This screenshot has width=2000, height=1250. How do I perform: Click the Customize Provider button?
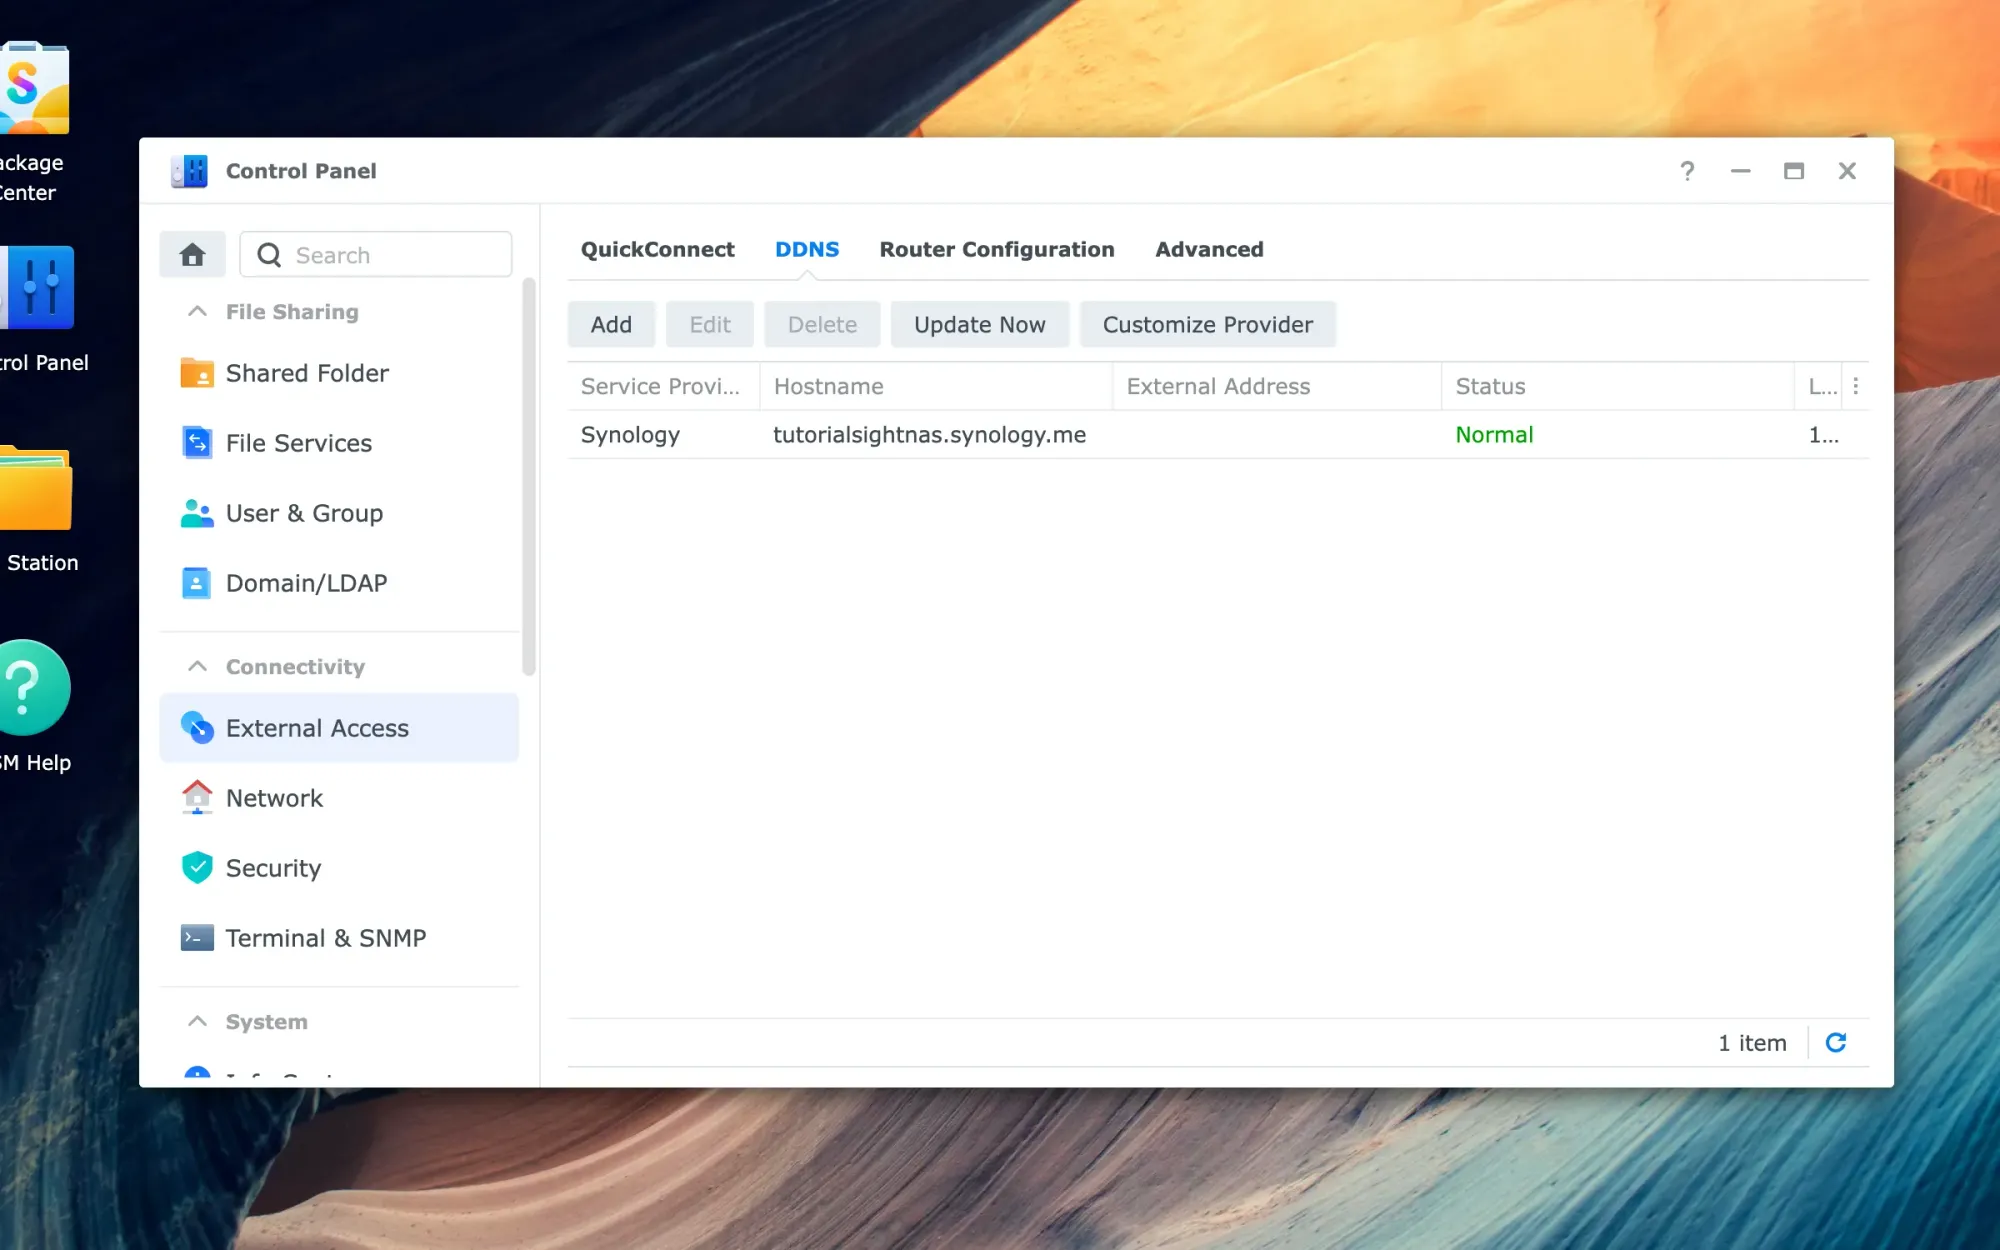1208,324
